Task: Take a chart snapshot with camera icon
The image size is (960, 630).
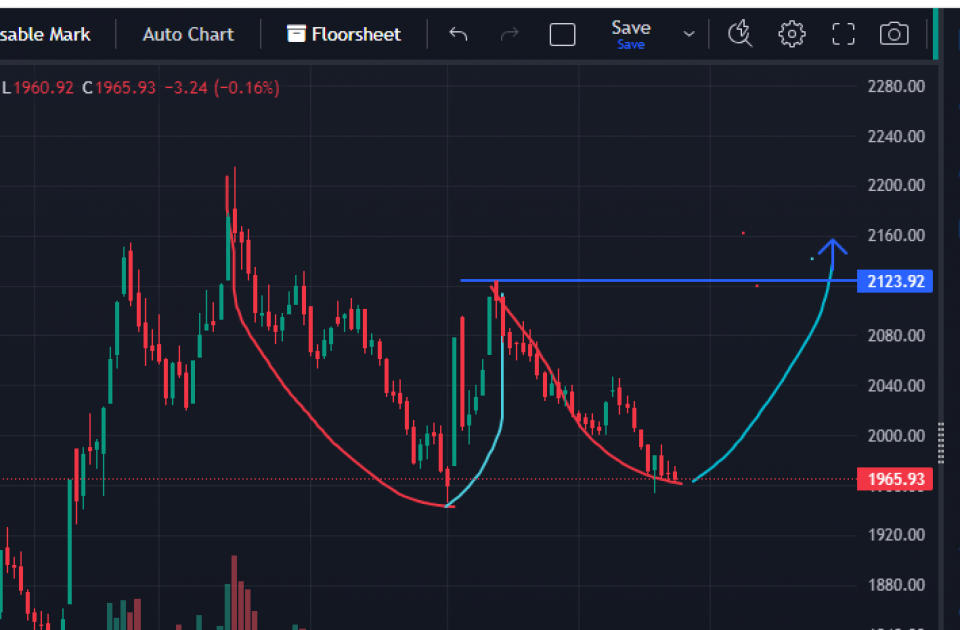Action: 894,34
